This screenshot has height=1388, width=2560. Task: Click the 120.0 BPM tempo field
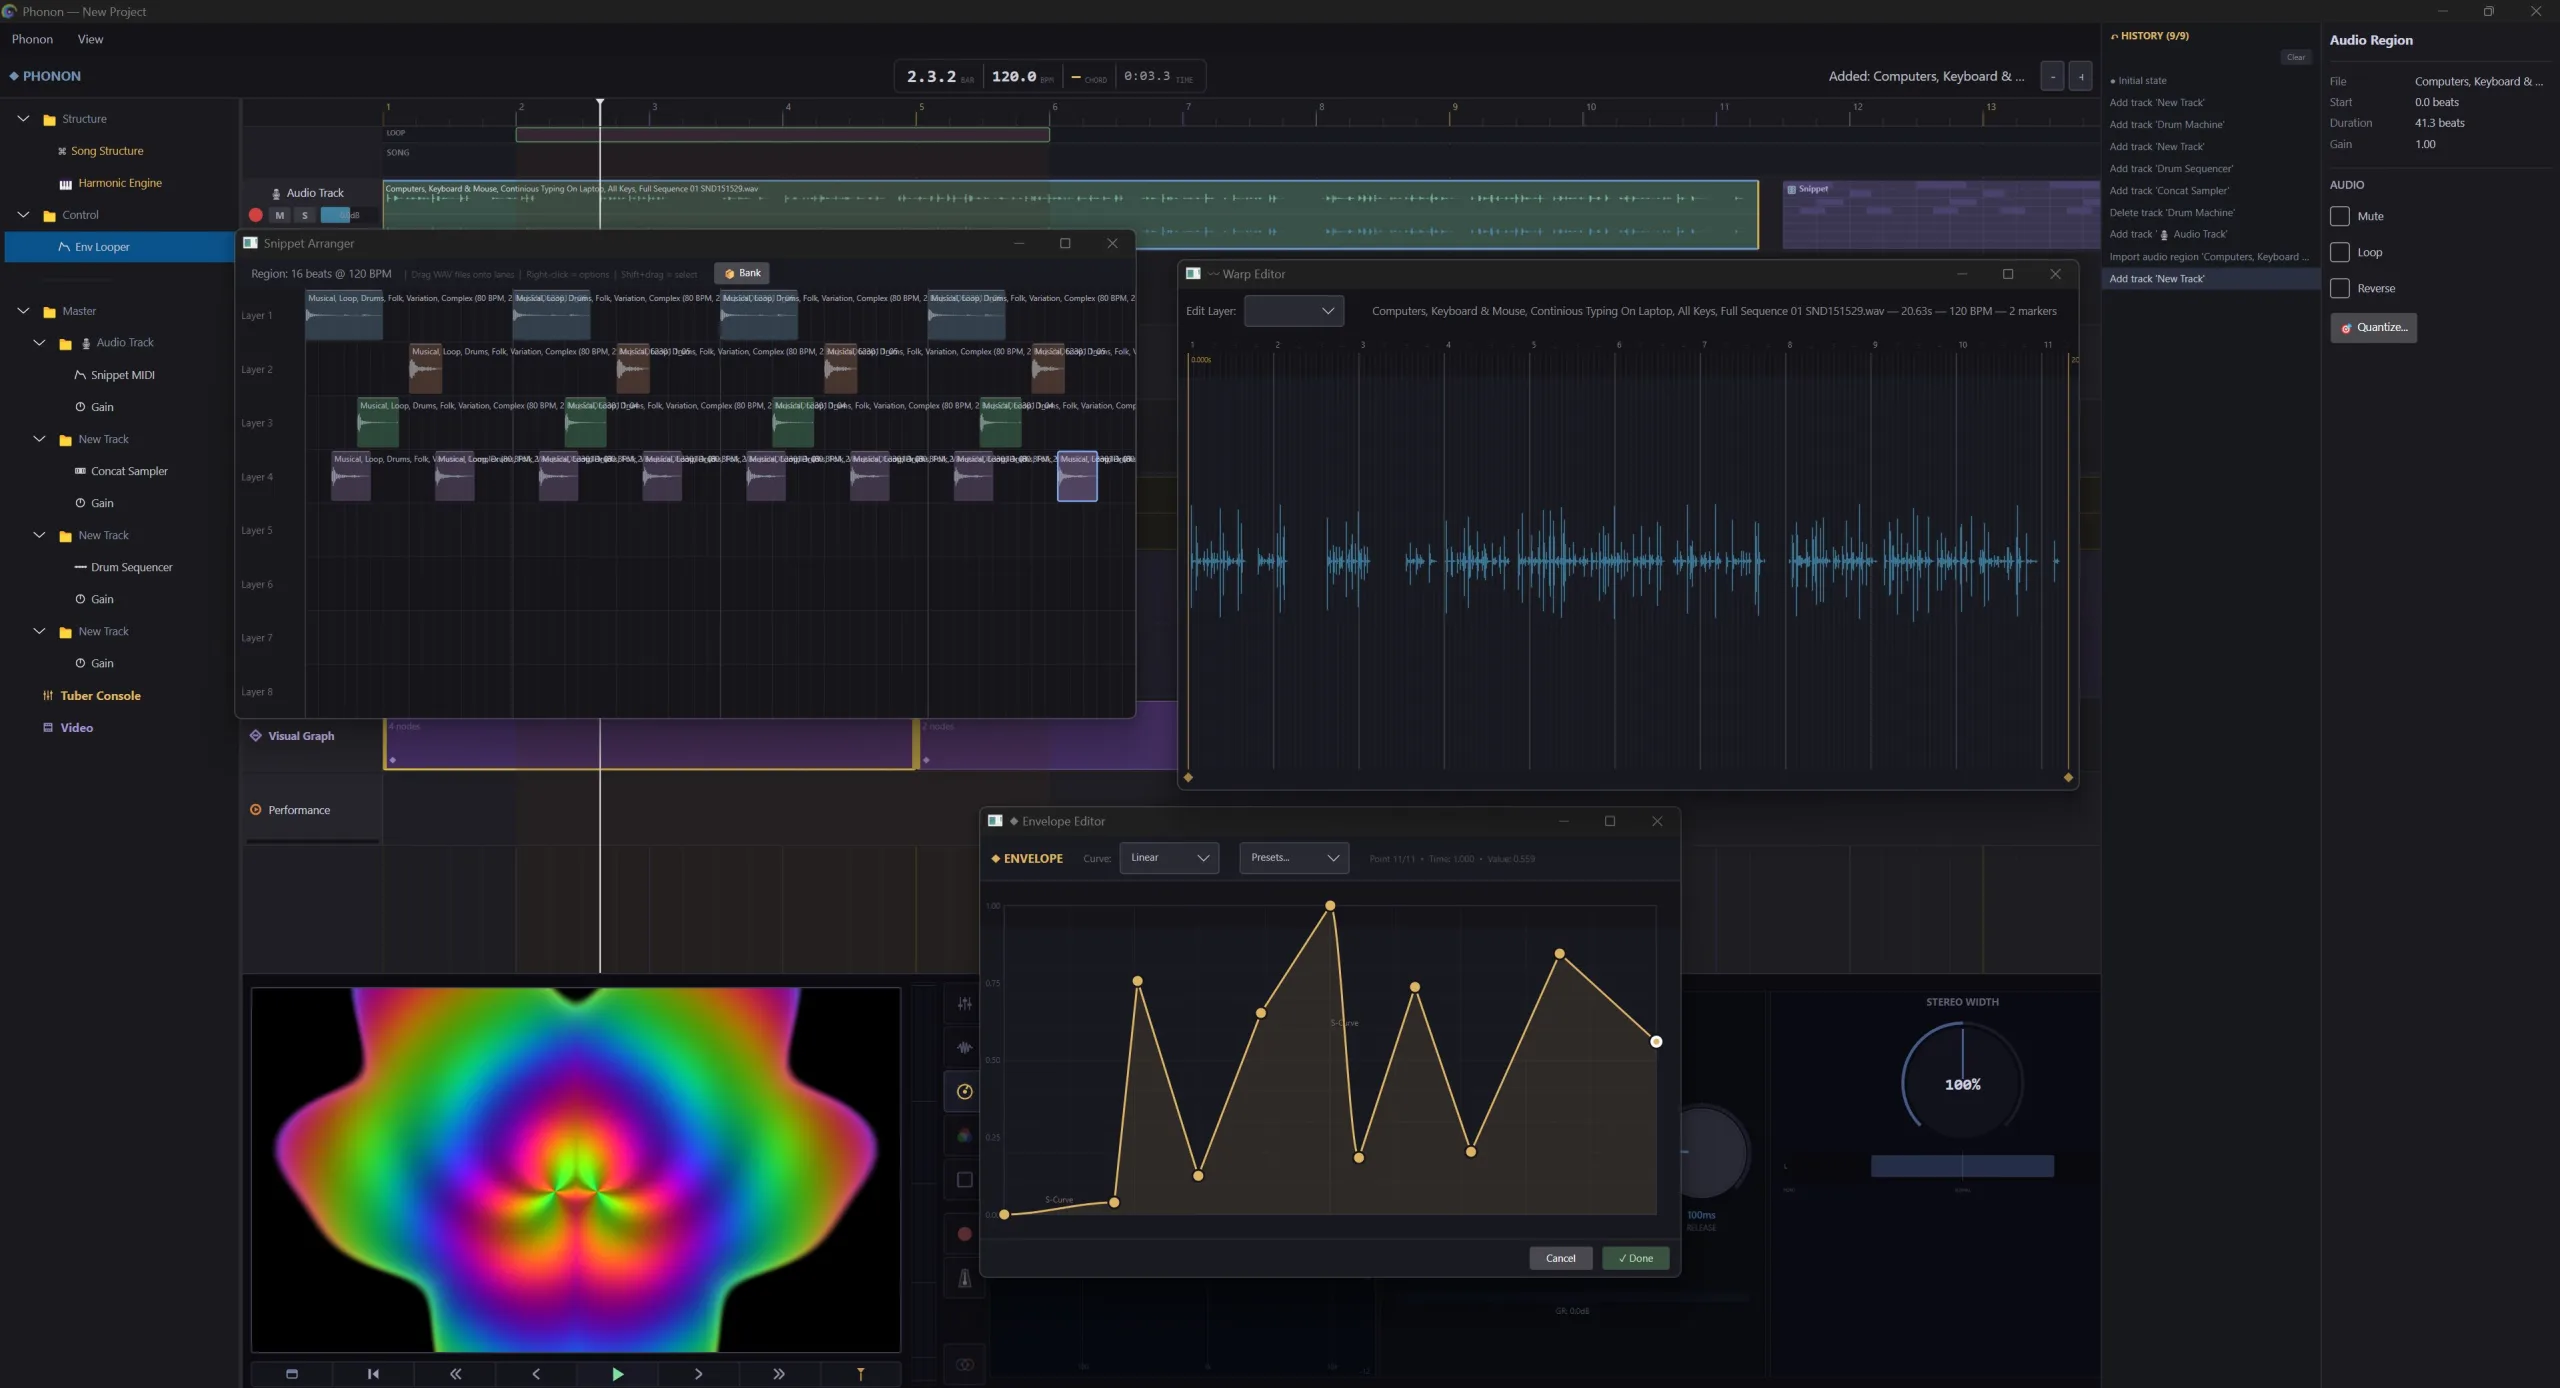point(1021,76)
